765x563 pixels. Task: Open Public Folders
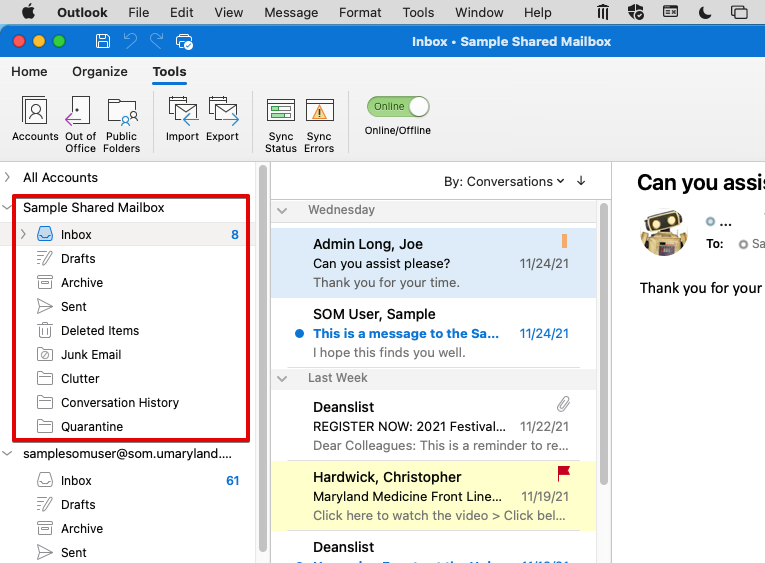(121, 123)
